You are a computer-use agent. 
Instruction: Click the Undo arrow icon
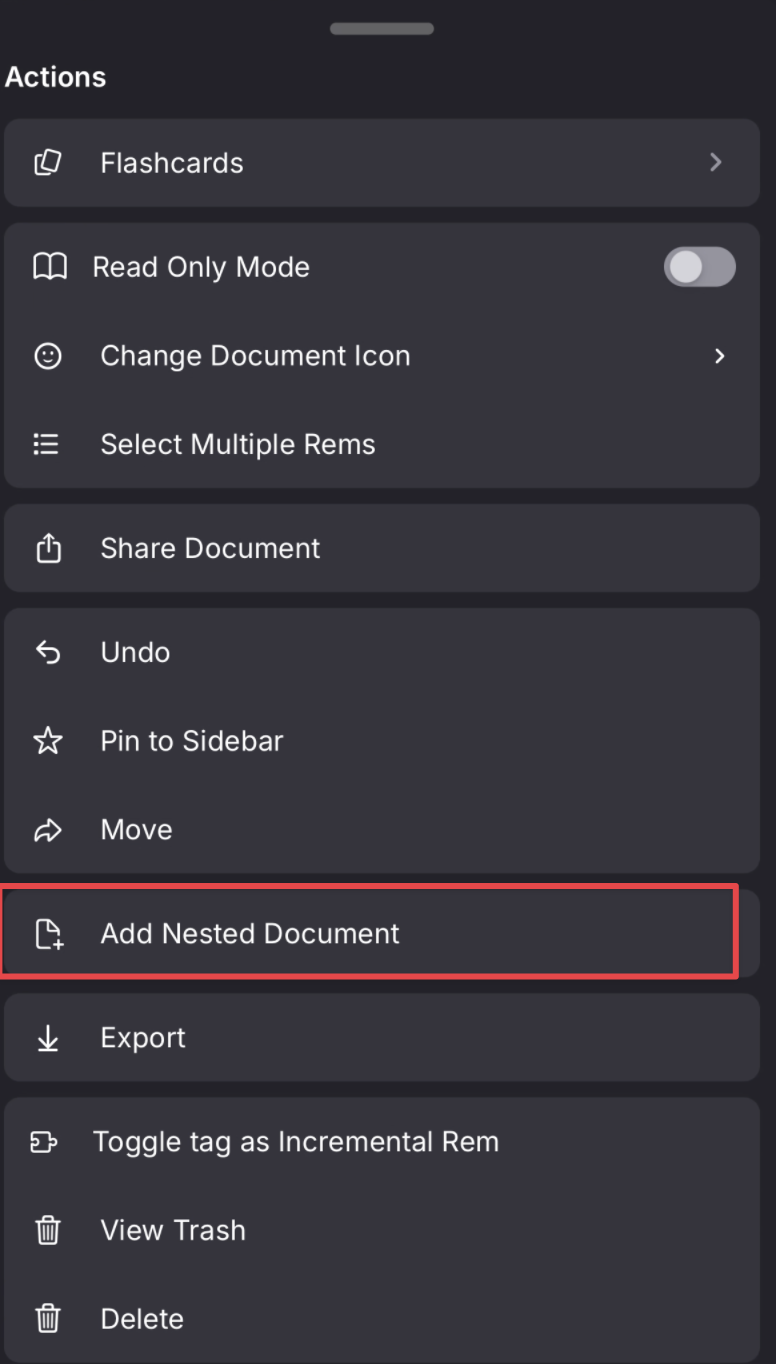pyautogui.click(x=48, y=653)
